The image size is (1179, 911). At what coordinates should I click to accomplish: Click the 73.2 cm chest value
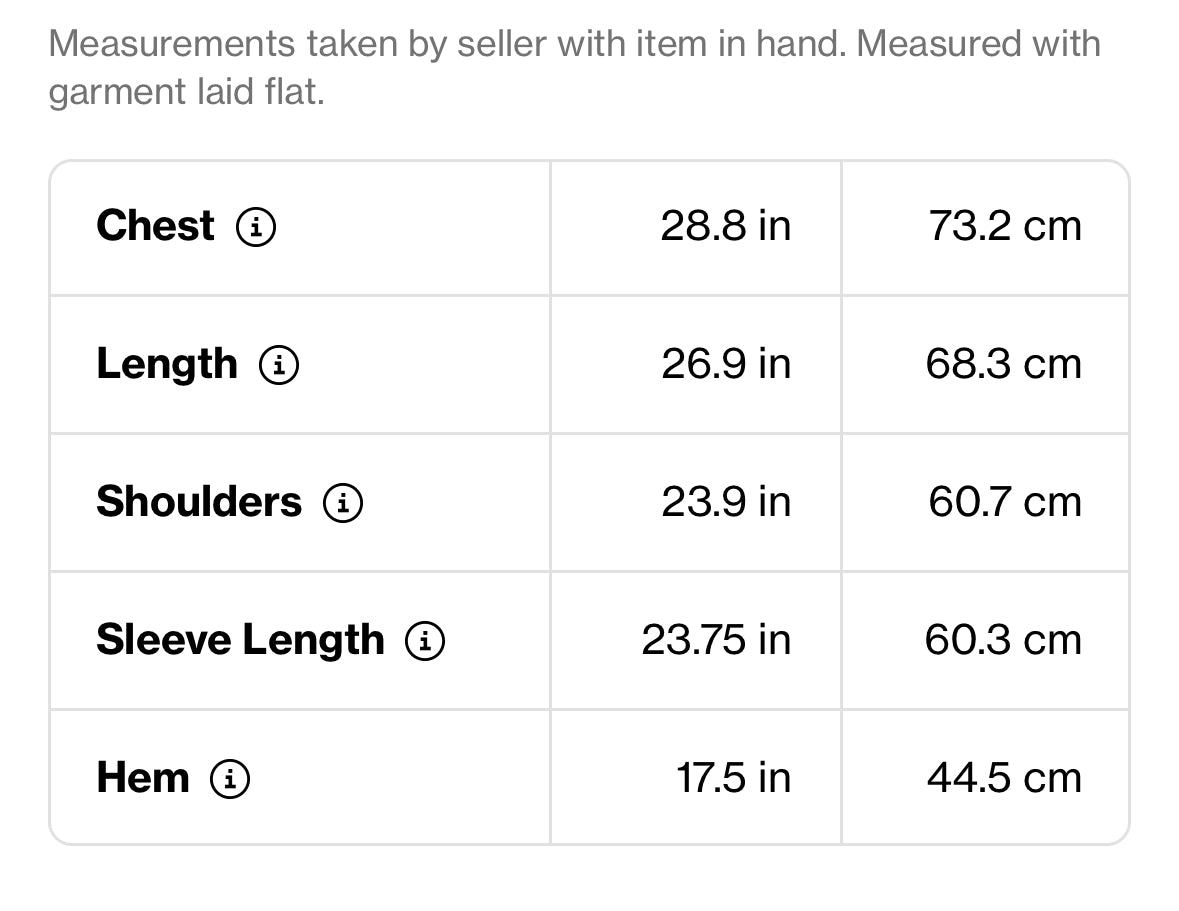click(x=1005, y=225)
